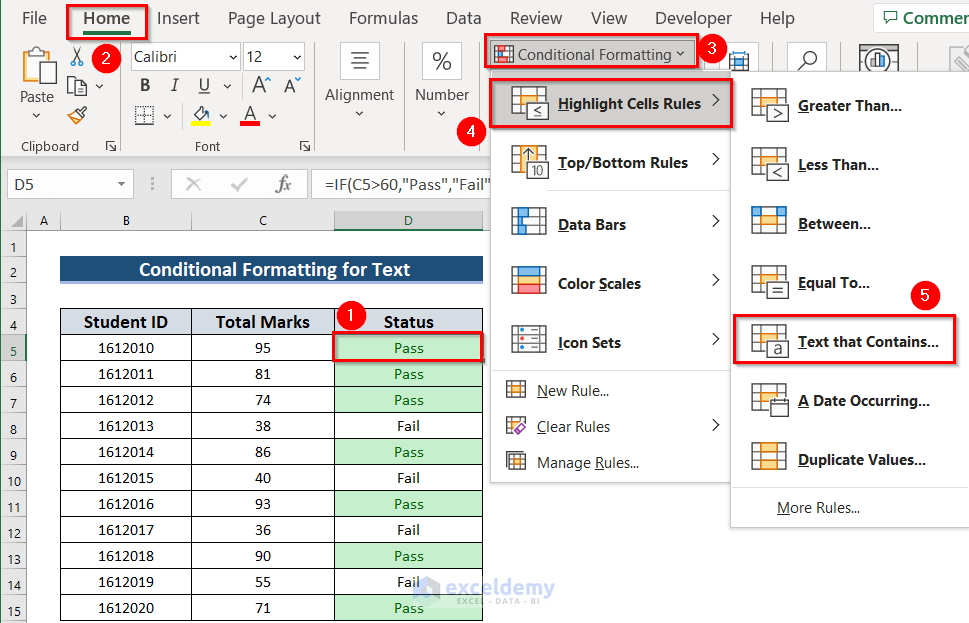969x623 pixels.
Task: Choose A Date Occurring rule
Action: (x=850, y=400)
